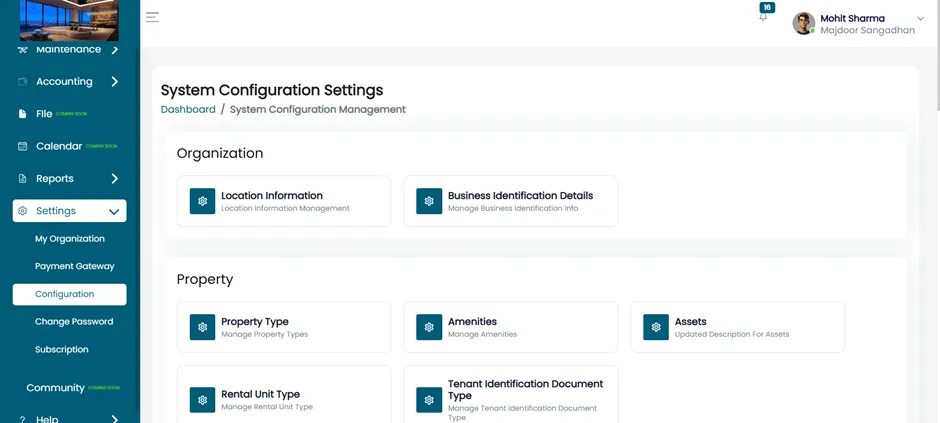Click the Assets gear icon
The width and height of the screenshot is (940, 423).
coord(656,327)
